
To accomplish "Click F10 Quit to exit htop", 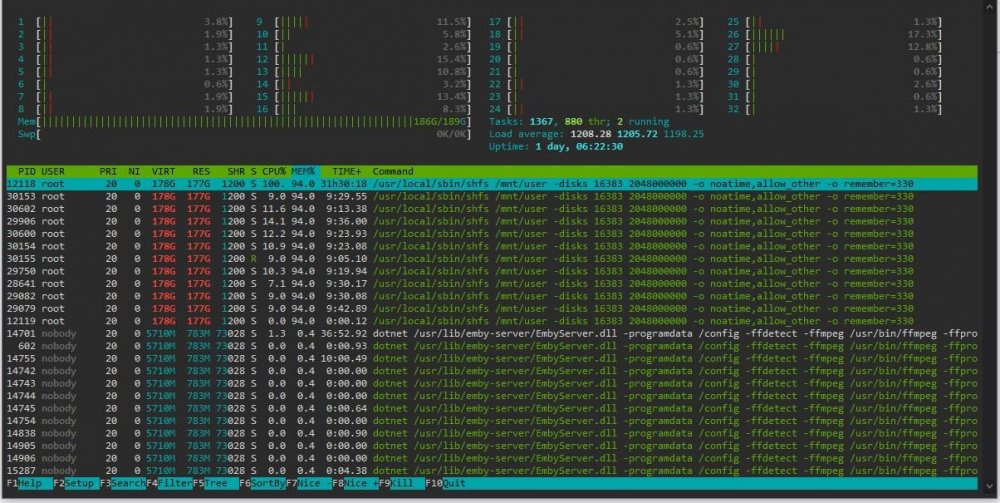I will tap(446, 483).
